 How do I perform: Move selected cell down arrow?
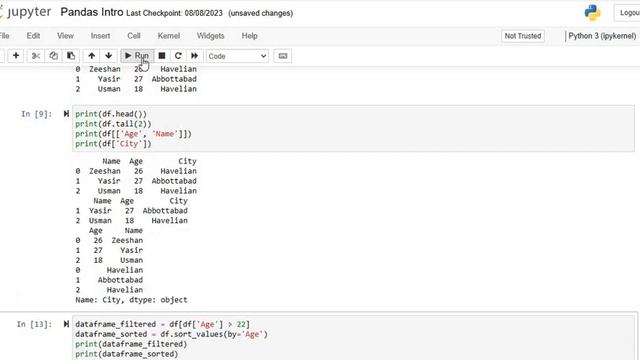(109, 56)
